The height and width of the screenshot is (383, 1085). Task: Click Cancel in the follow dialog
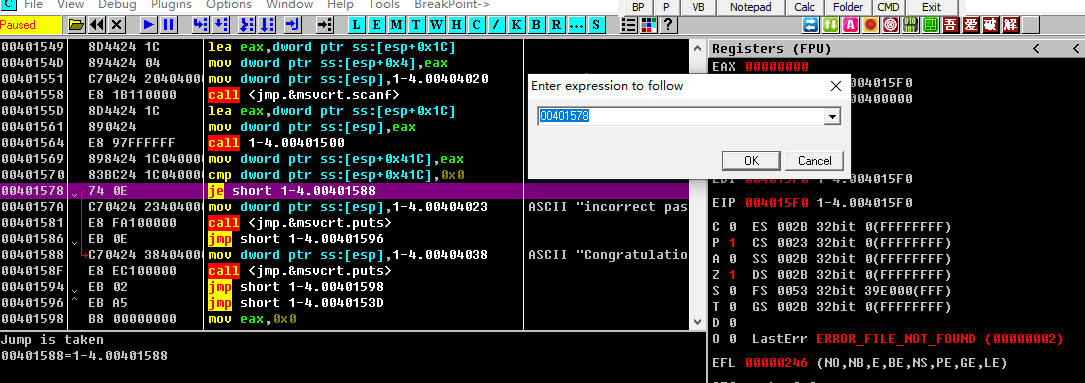814,161
